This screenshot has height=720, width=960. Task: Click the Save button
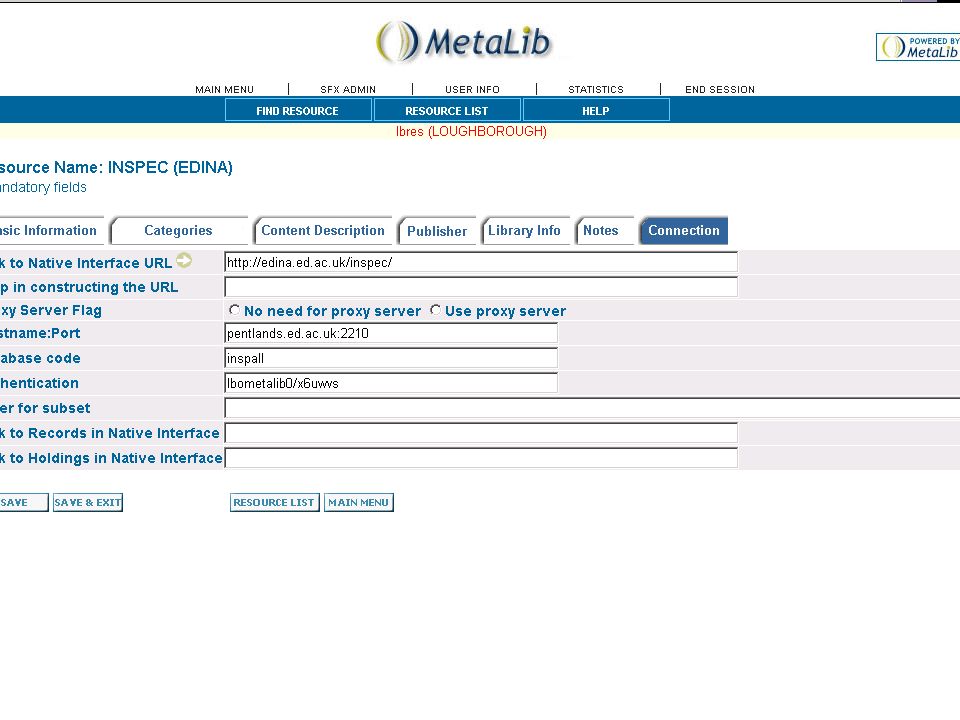pyautogui.click(x=23, y=503)
